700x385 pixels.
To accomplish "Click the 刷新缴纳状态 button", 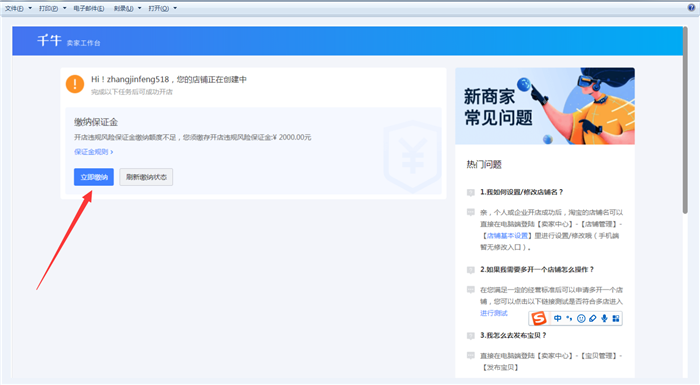I will point(146,177).
